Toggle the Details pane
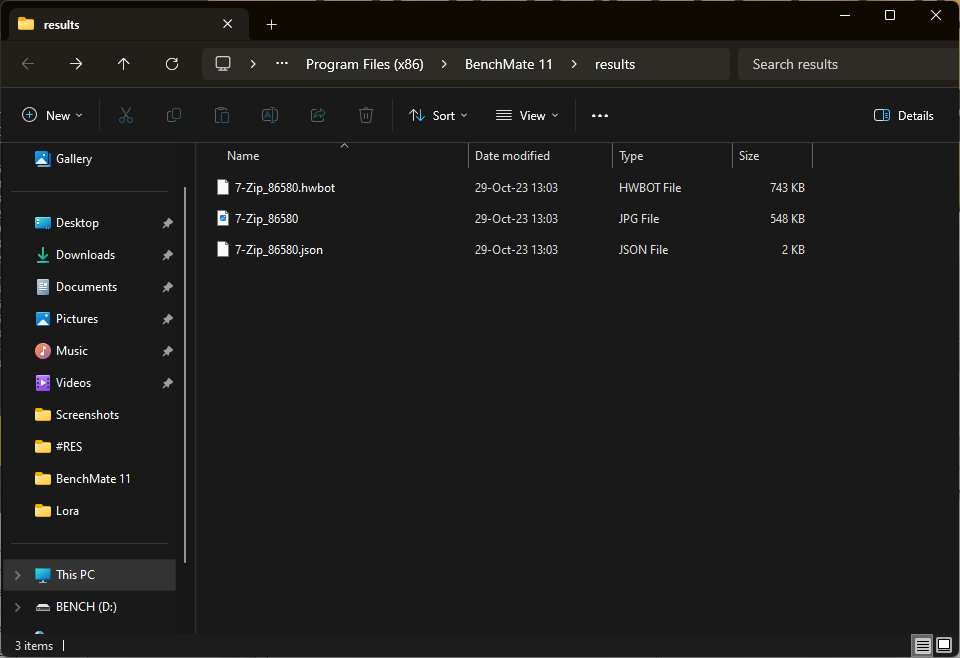Image resolution: width=960 pixels, height=658 pixels. 904,116
